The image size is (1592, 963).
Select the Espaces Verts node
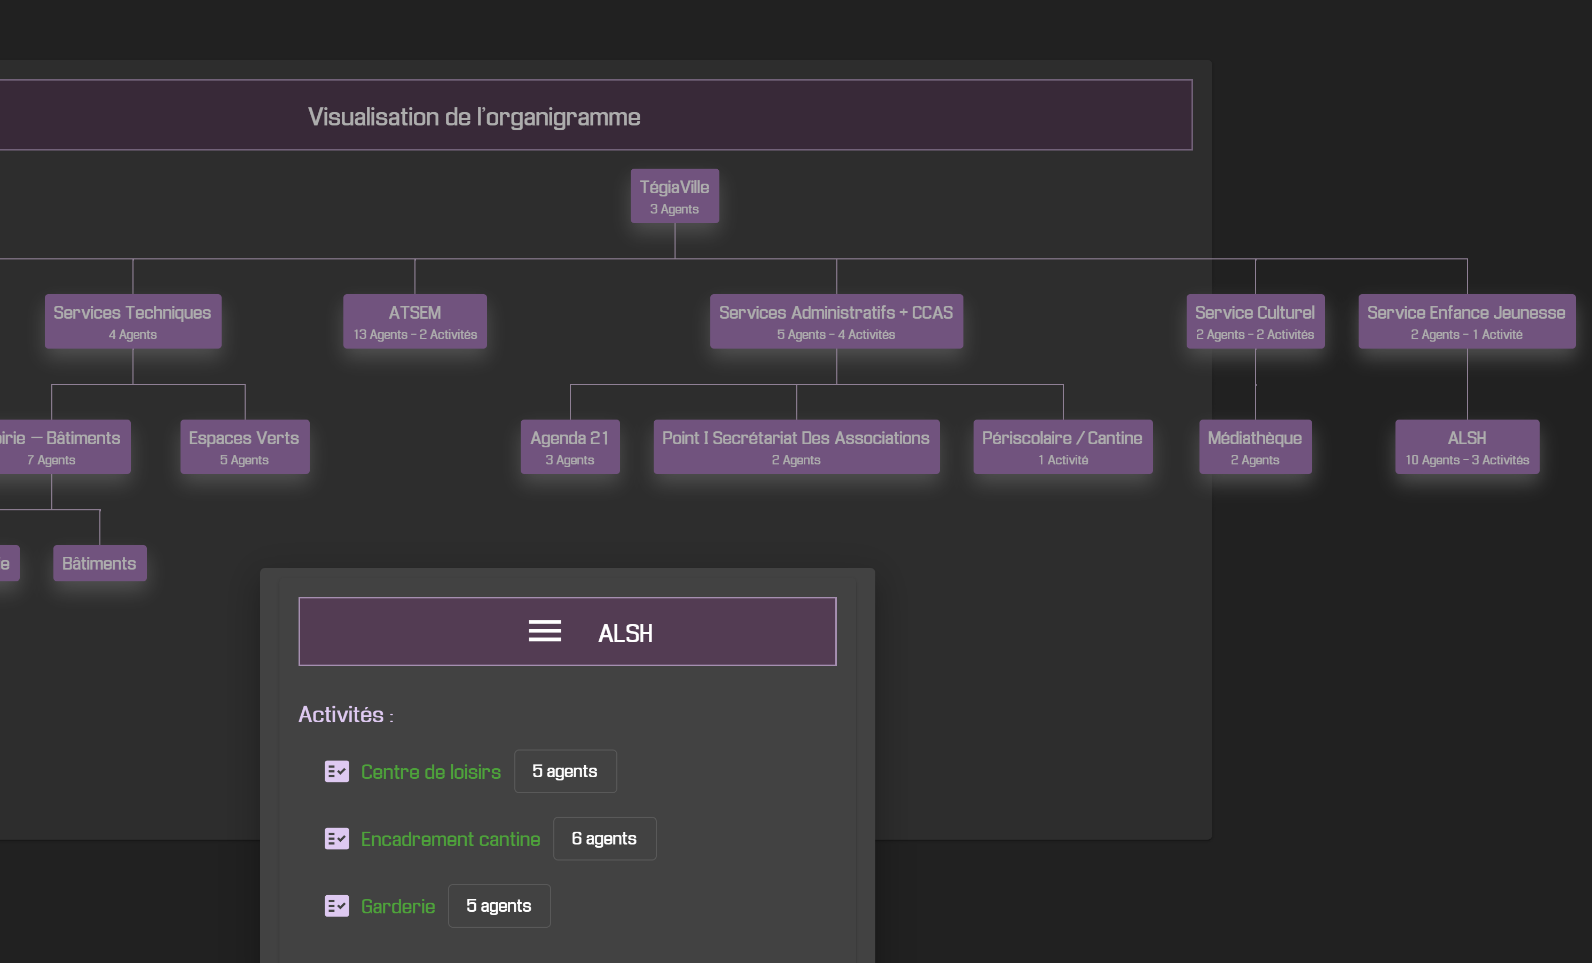pos(245,447)
